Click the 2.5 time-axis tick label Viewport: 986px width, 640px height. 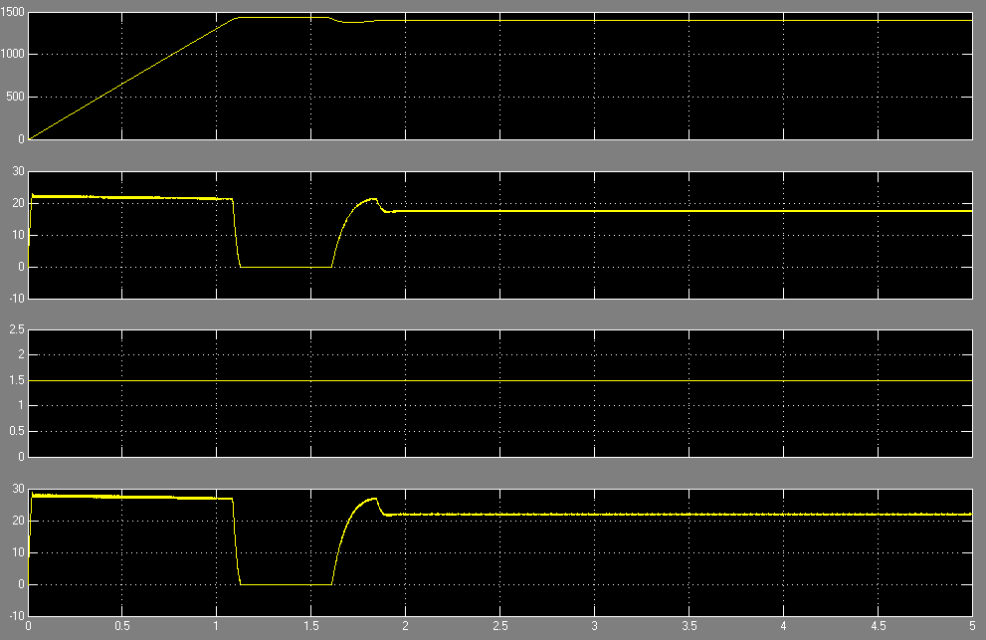click(500, 626)
